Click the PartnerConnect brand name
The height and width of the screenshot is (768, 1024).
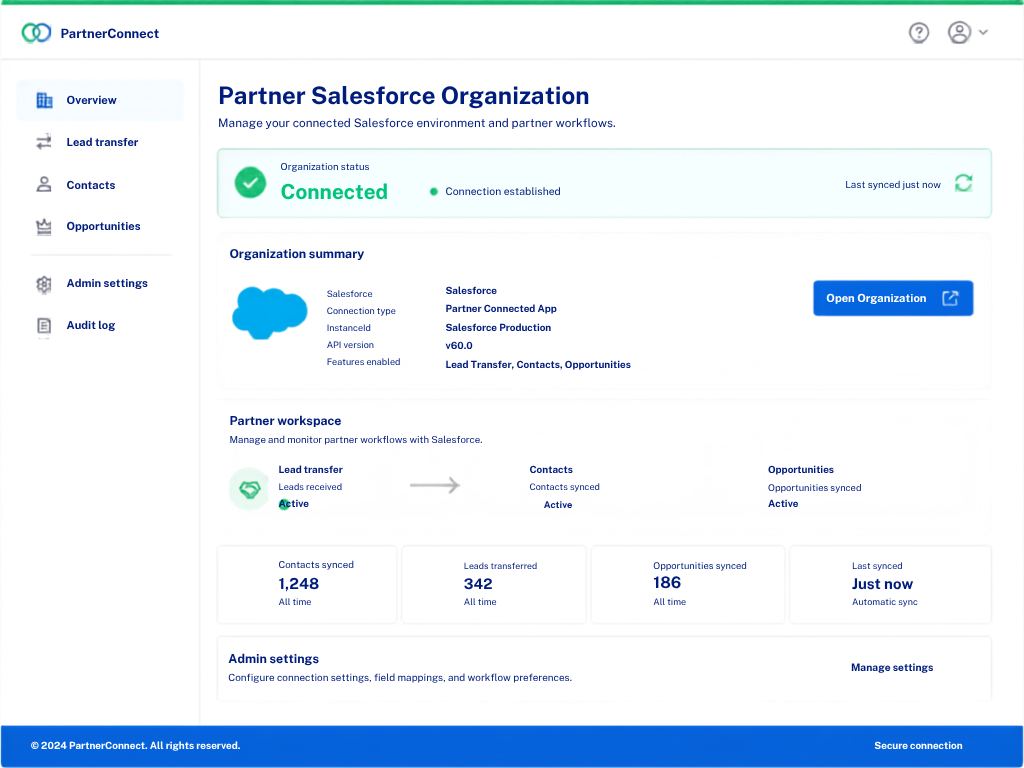110,33
